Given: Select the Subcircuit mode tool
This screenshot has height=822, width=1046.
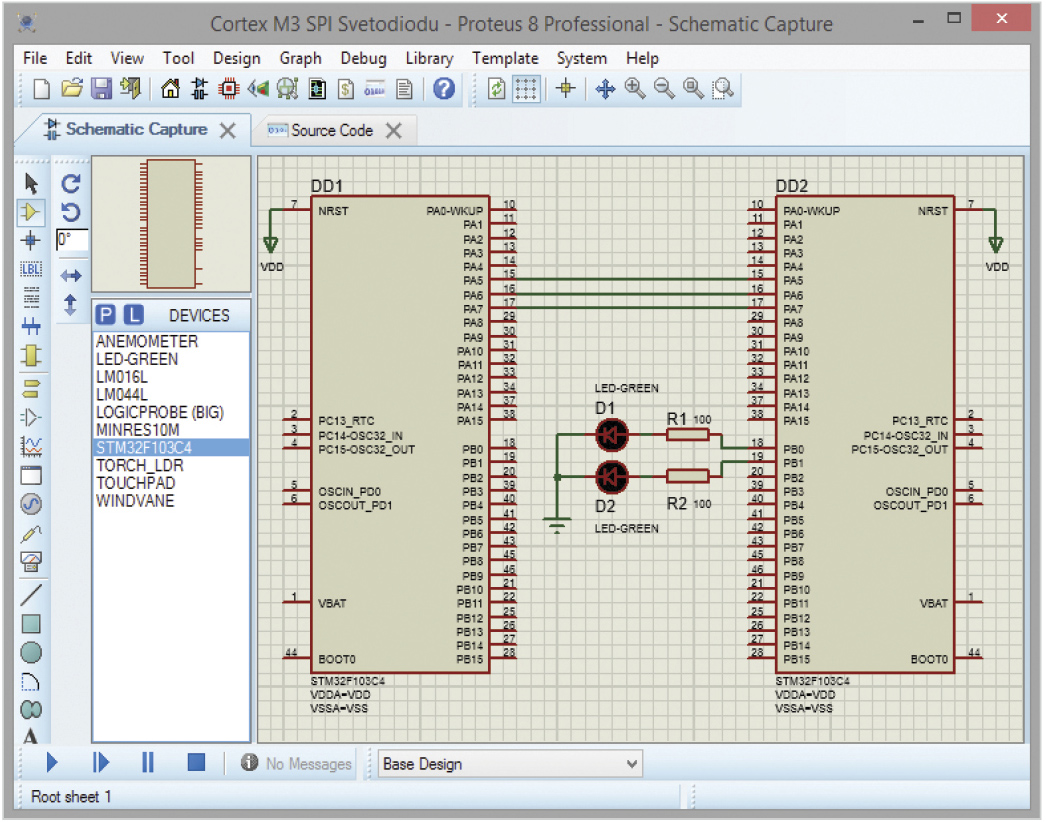Looking at the screenshot, I should 31,356.
